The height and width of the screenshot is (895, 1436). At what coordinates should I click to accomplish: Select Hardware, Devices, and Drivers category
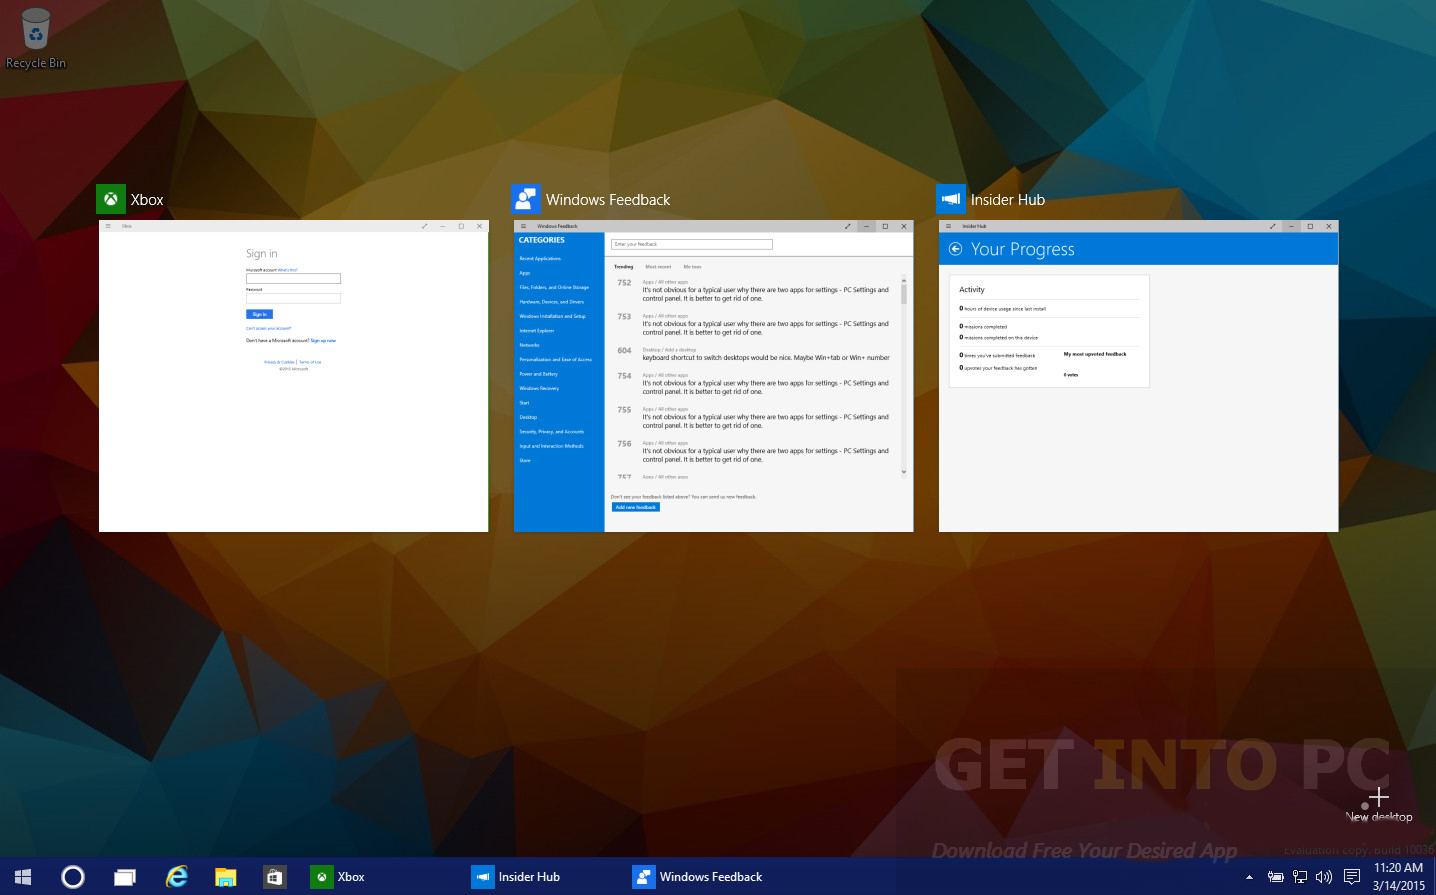tap(552, 302)
